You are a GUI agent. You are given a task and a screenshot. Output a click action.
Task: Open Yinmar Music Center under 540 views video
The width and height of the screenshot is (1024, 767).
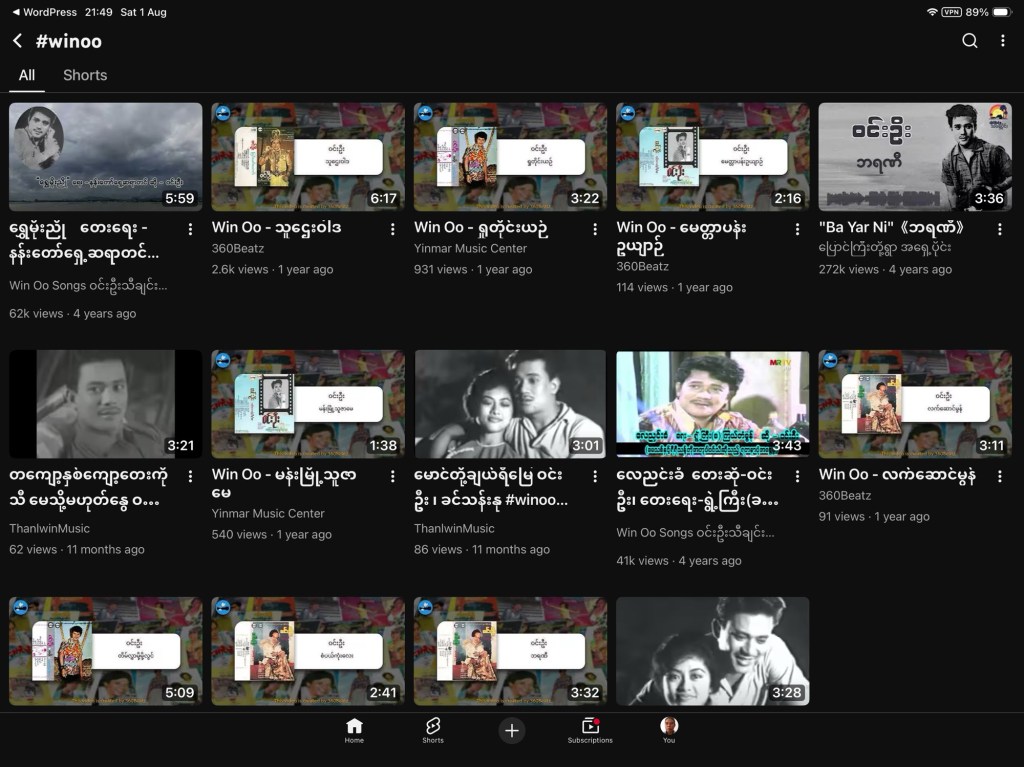point(268,514)
